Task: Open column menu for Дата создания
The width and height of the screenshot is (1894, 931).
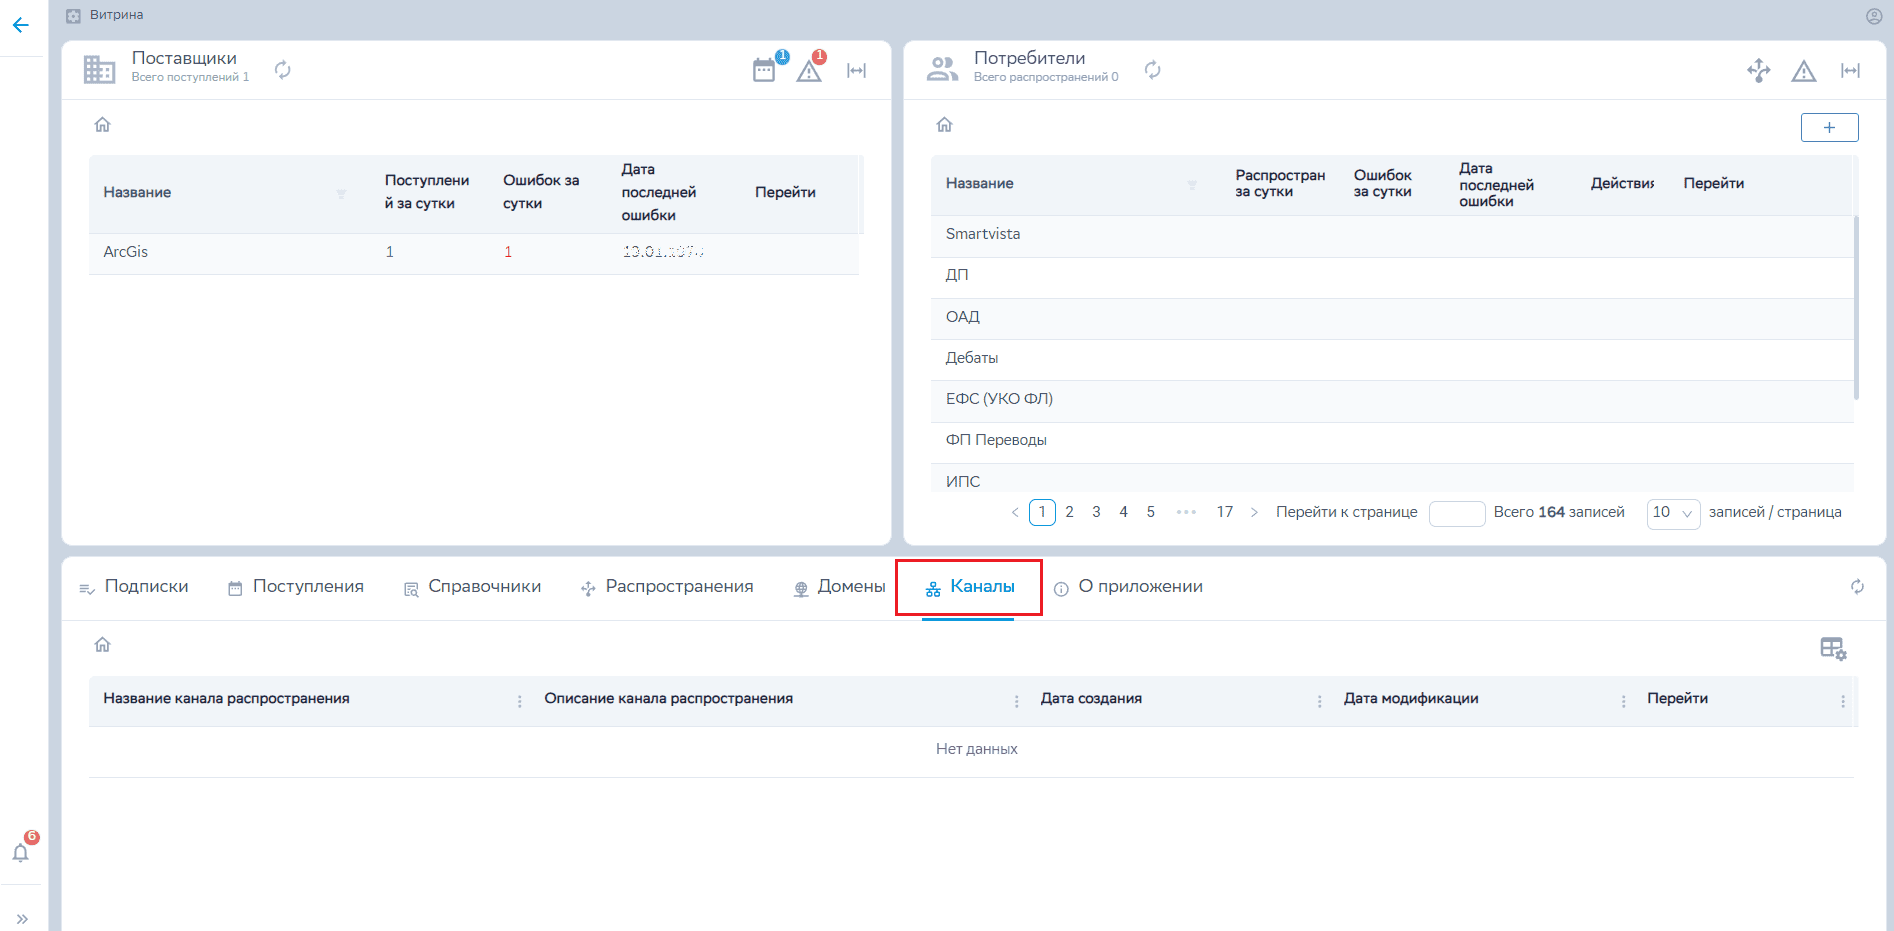Action: (x=1319, y=701)
